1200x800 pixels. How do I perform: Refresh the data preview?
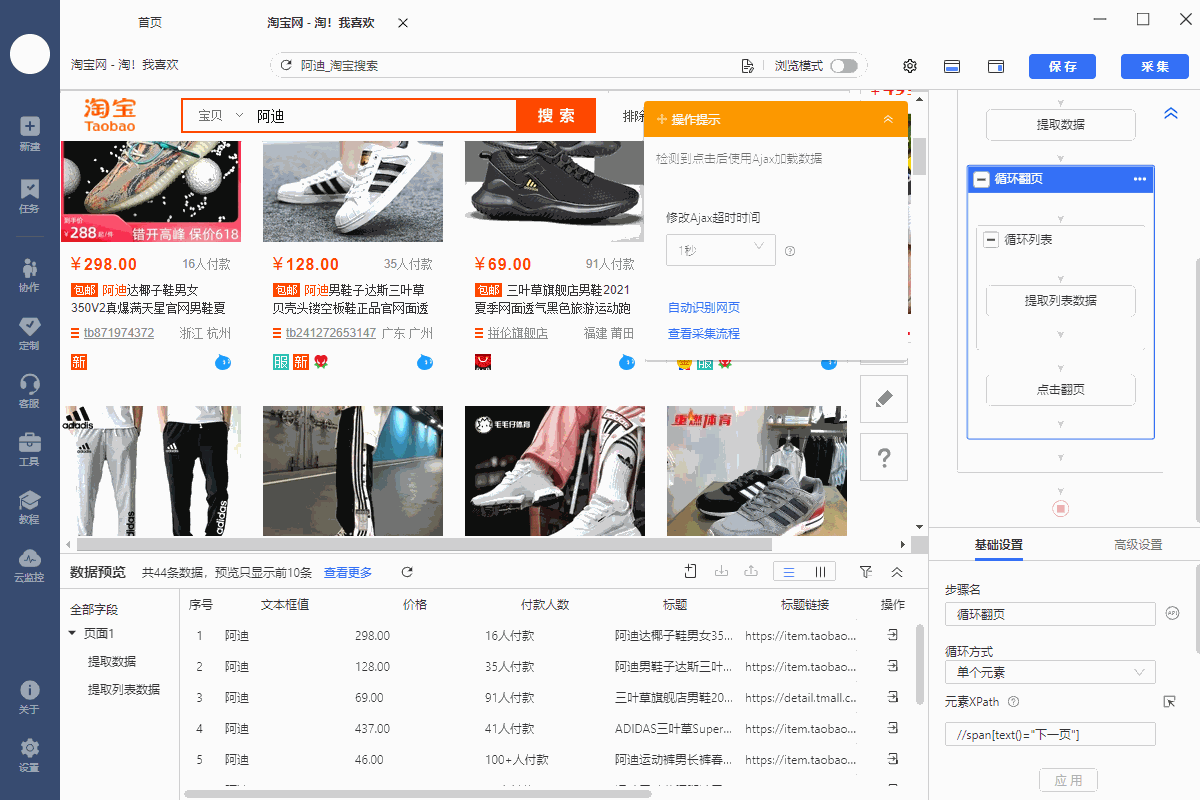pyautogui.click(x=407, y=572)
